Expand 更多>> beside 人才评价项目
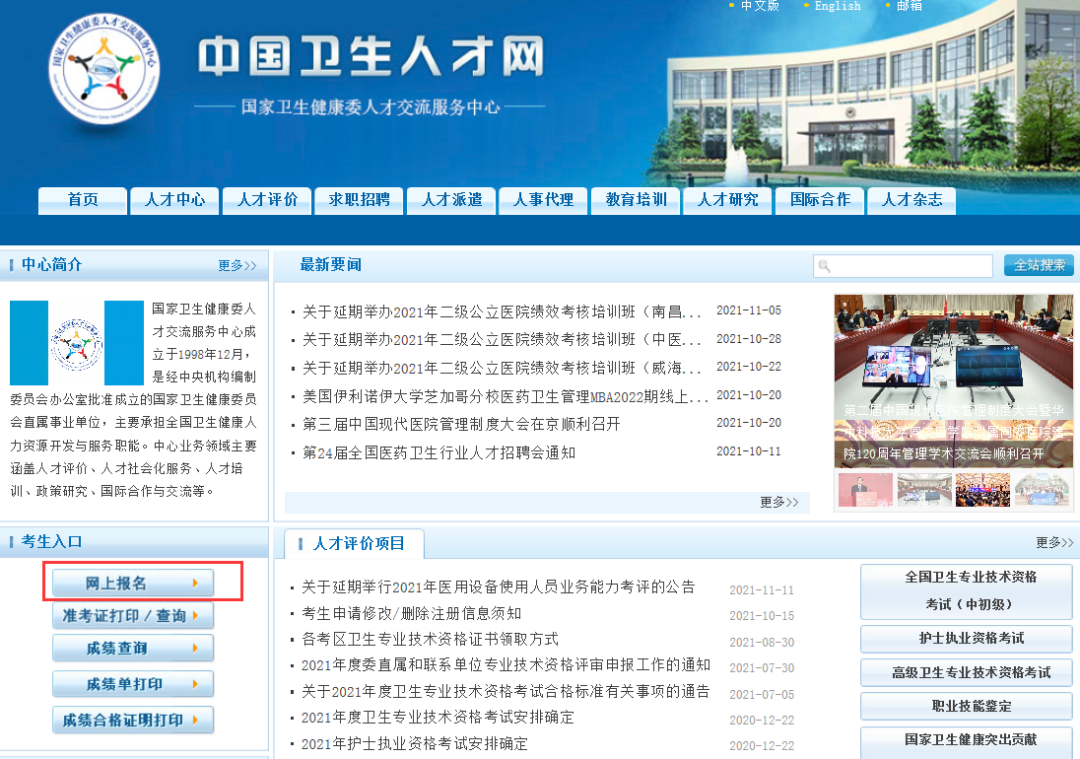1080x759 pixels. pos(1053,541)
